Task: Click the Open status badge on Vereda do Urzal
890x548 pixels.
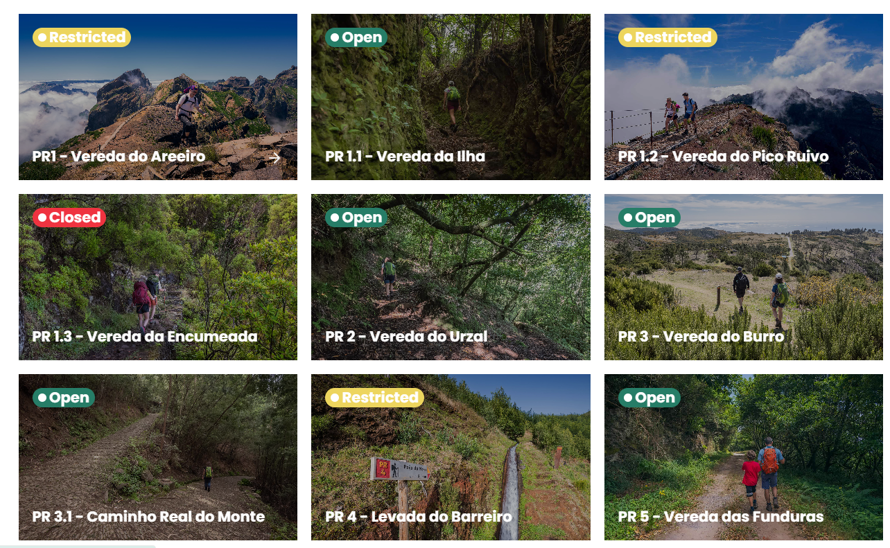Action: click(x=356, y=217)
